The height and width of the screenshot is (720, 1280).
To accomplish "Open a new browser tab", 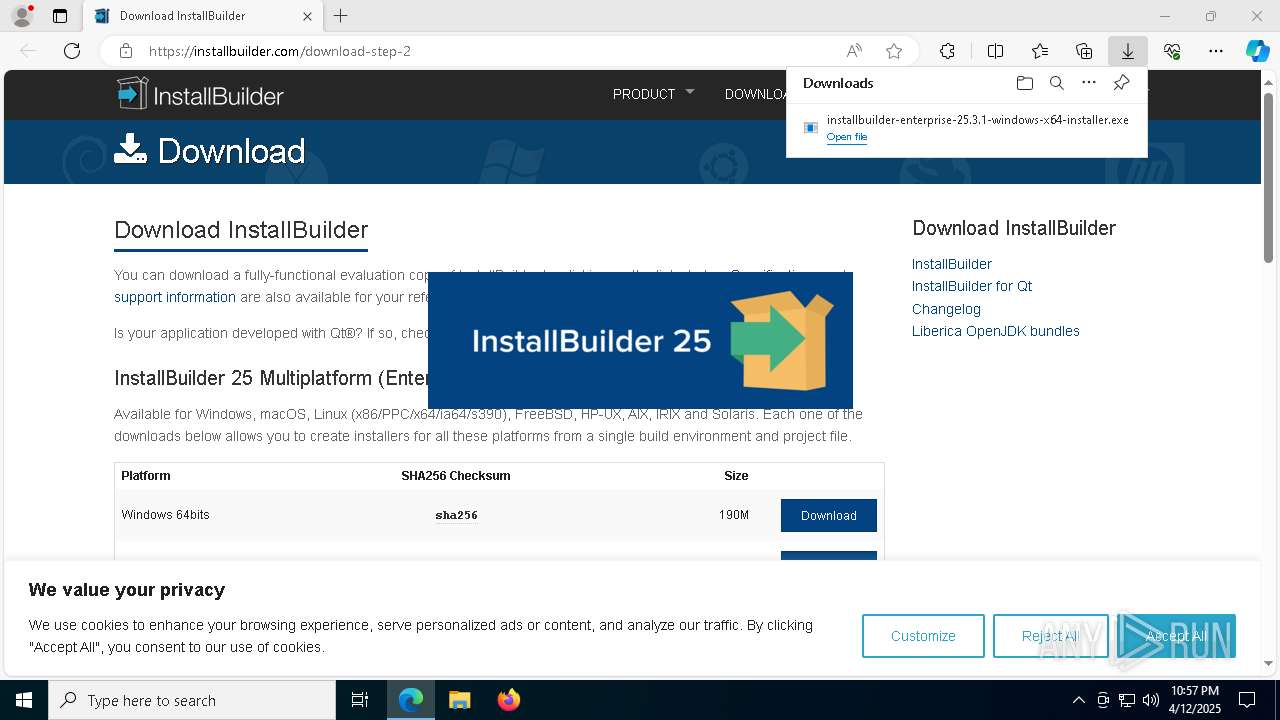I will click(x=340, y=16).
